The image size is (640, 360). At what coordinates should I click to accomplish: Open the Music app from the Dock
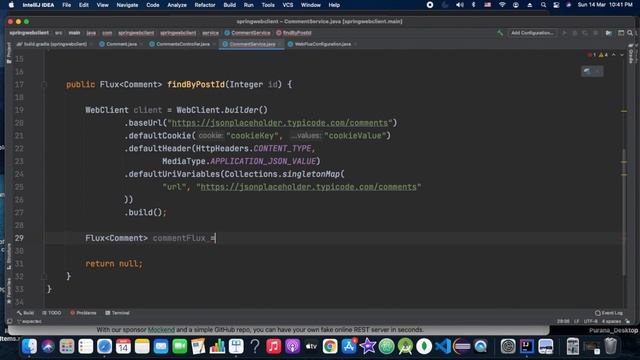point(273,347)
